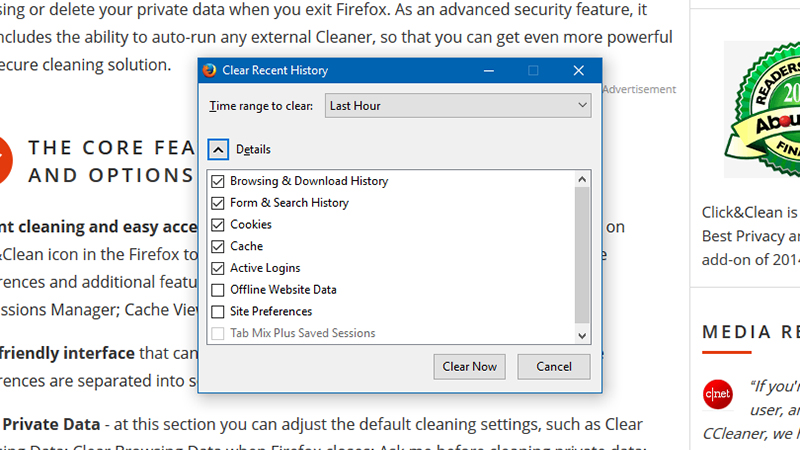Image resolution: width=800 pixels, height=450 pixels.
Task: Toggle the Cache checkbox
Action: pyautogui.click(x=218, y=246)
